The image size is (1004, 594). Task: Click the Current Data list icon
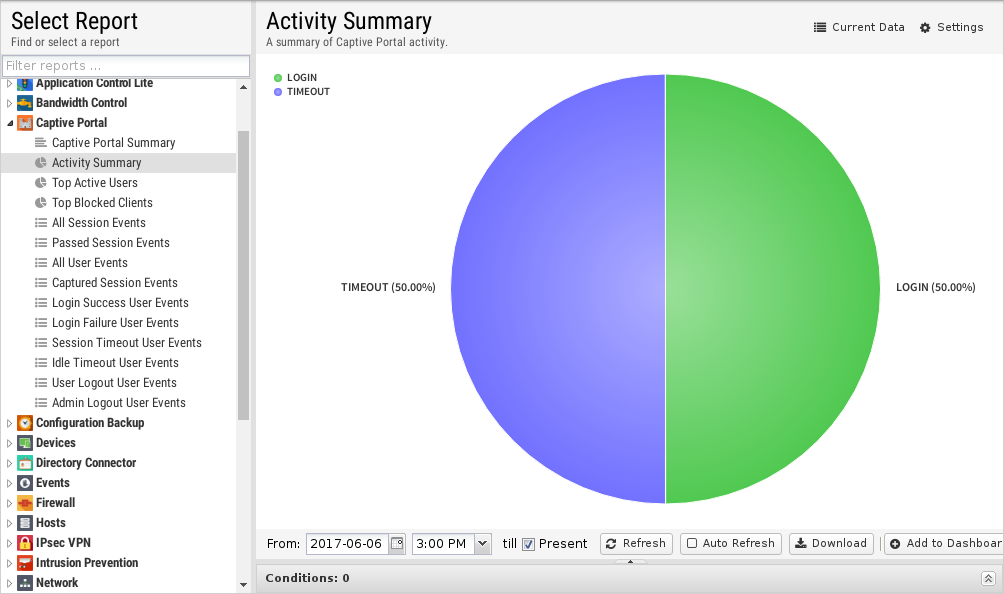(820, 28)
